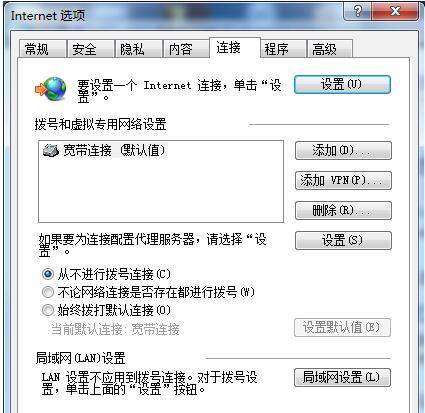This screenshot has width=425, height=413.
Task: Select 不论网络连接是否存在都进行拨号 option
Action: pyautogui.click(x=48, y=292)
